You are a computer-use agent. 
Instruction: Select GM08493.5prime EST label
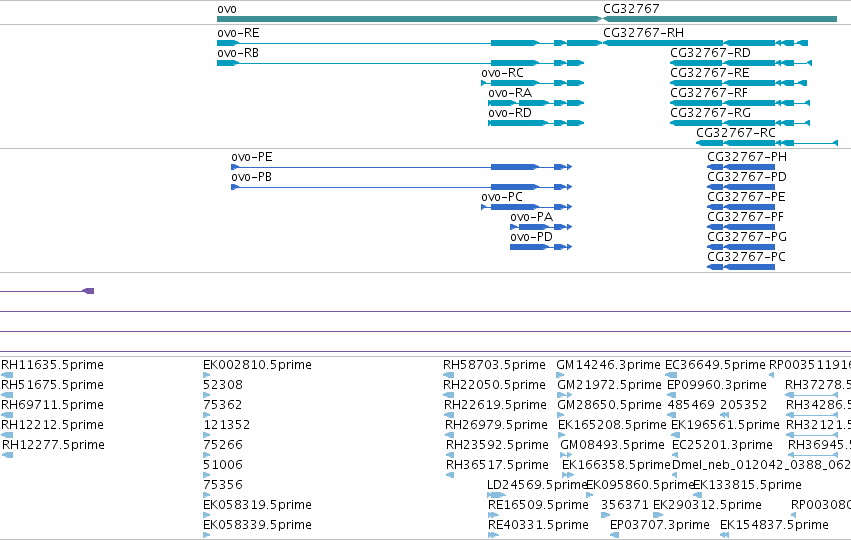pos(612,446)
